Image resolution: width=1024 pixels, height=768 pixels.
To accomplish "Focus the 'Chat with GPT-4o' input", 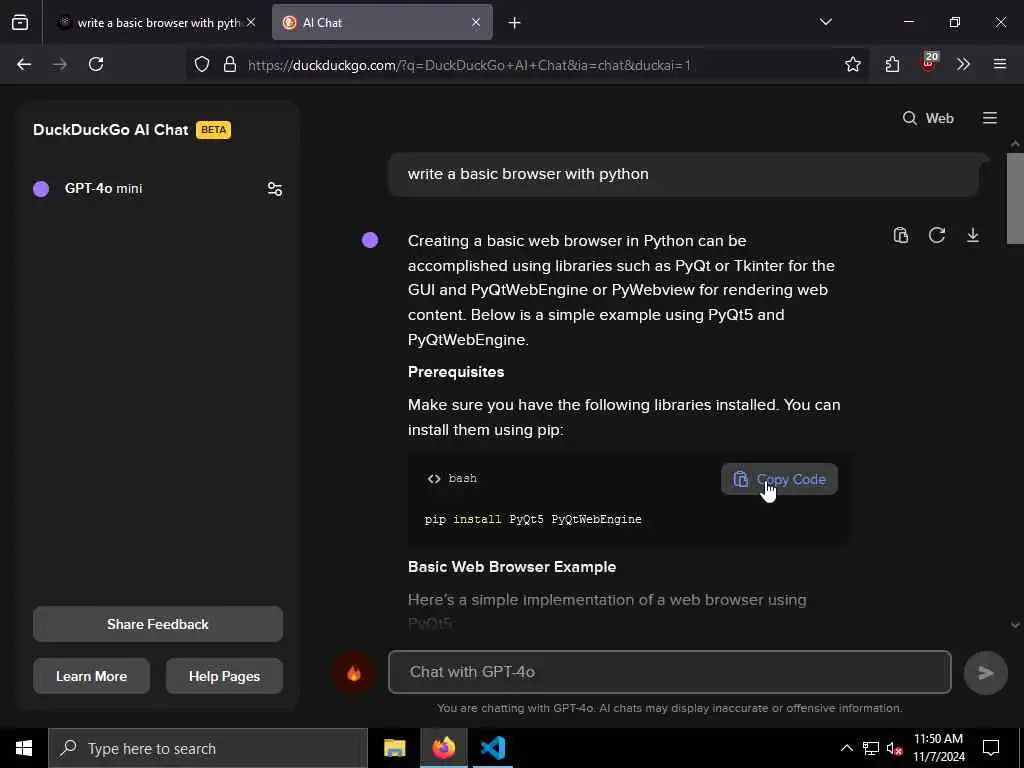I will point(669,672).
